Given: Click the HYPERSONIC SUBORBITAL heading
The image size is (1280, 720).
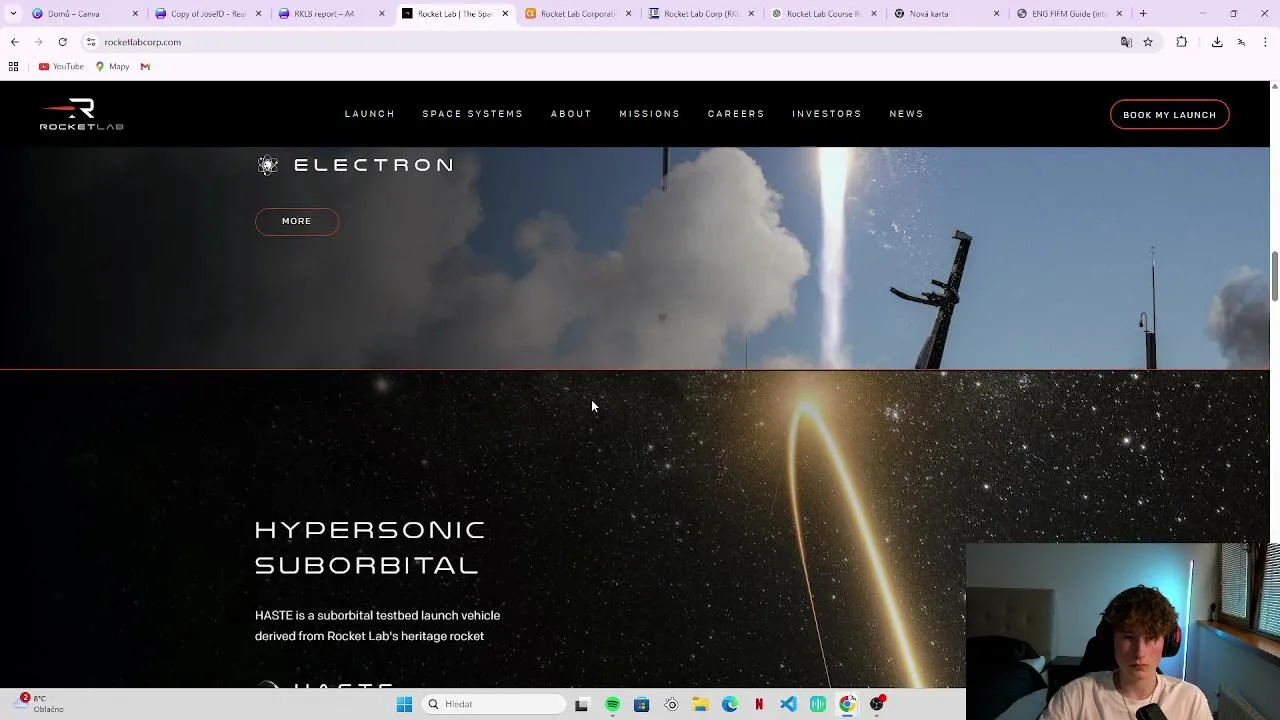Looking at the screenshot, I should [370, 547].
